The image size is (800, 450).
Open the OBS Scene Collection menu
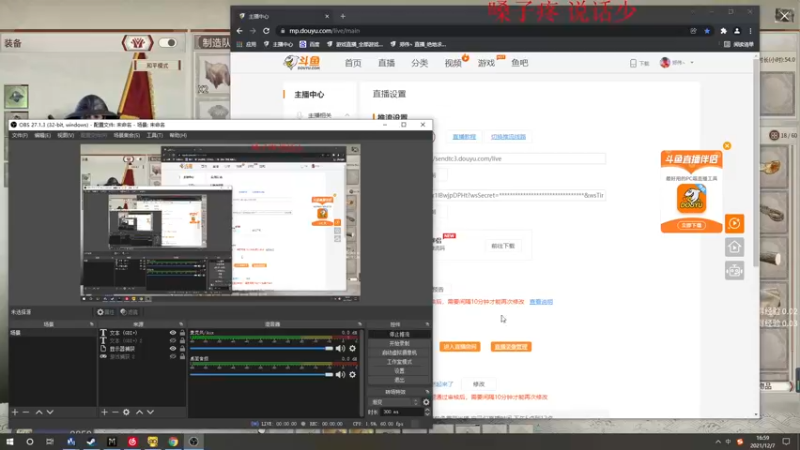[127, 135]
